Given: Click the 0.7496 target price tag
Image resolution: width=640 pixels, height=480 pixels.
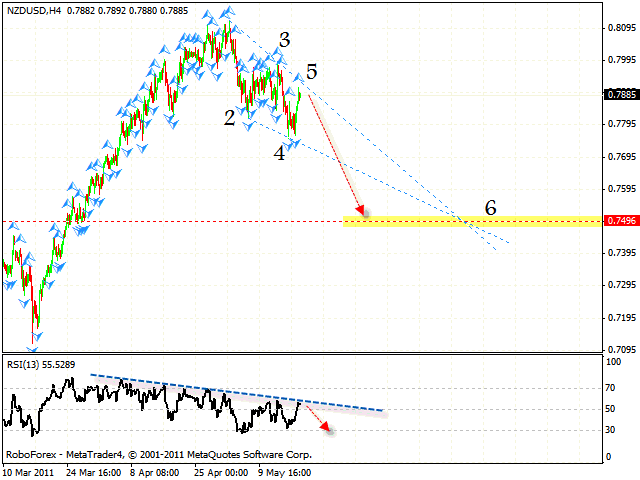Looking at the screenshot, I should coord(617,220).
